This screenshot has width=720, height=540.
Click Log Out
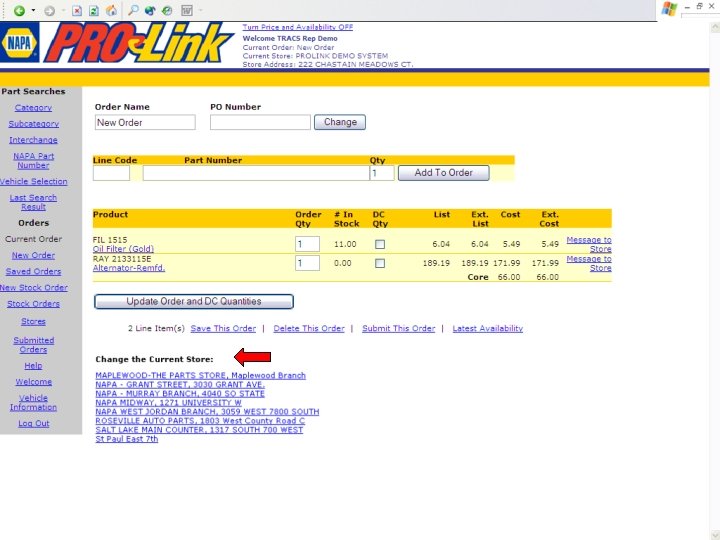click(x=34, y=423)
